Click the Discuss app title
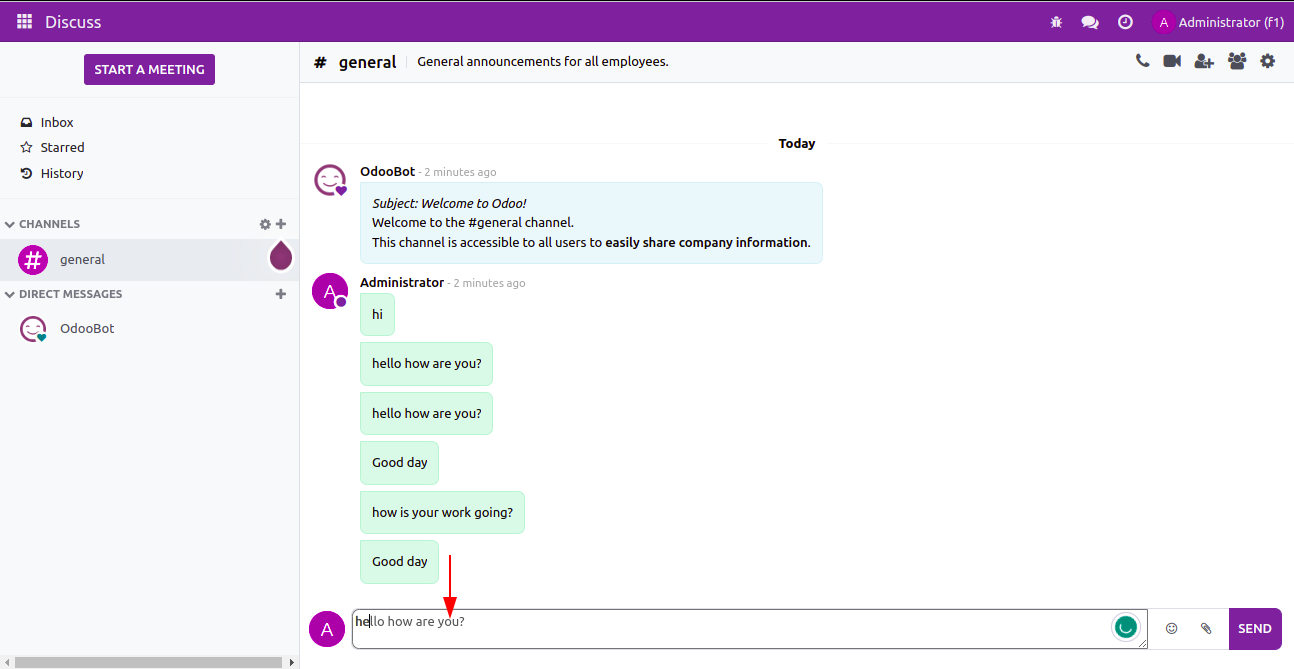Image resolution: width=1294 pixels, height=669 pixels. (73, 21)
